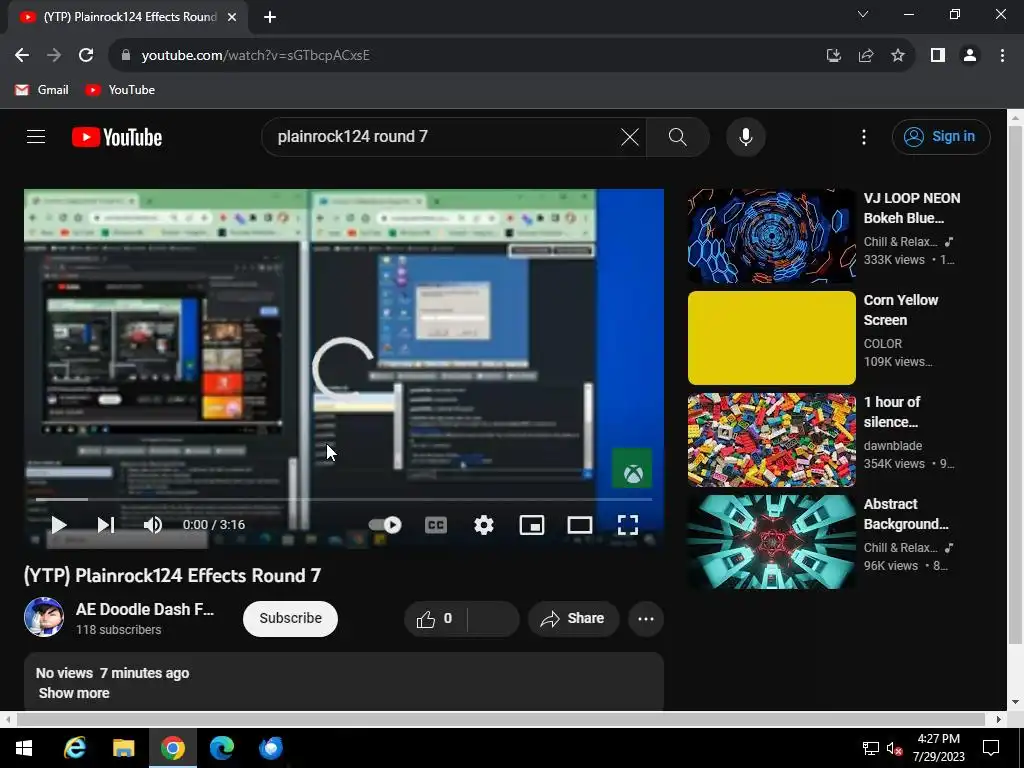Open more actions ellipsis below video
Image resolution: width=1024 pixels, height=768 pixels.
pyautogui.click(x=646, y=618)
